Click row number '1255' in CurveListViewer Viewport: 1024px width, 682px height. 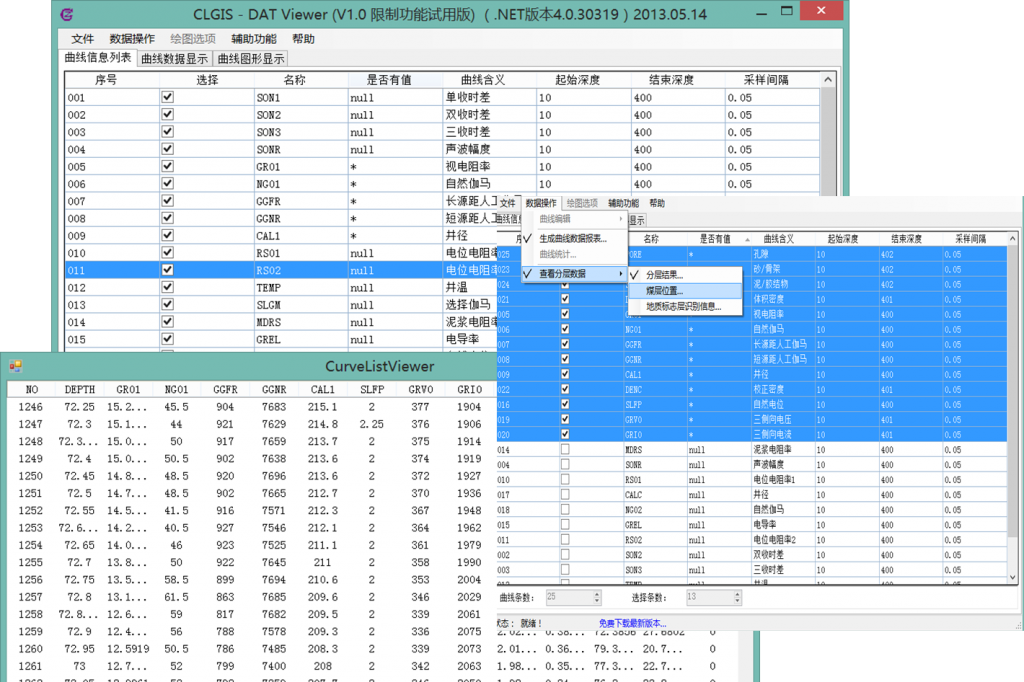(x=31, y=562)
